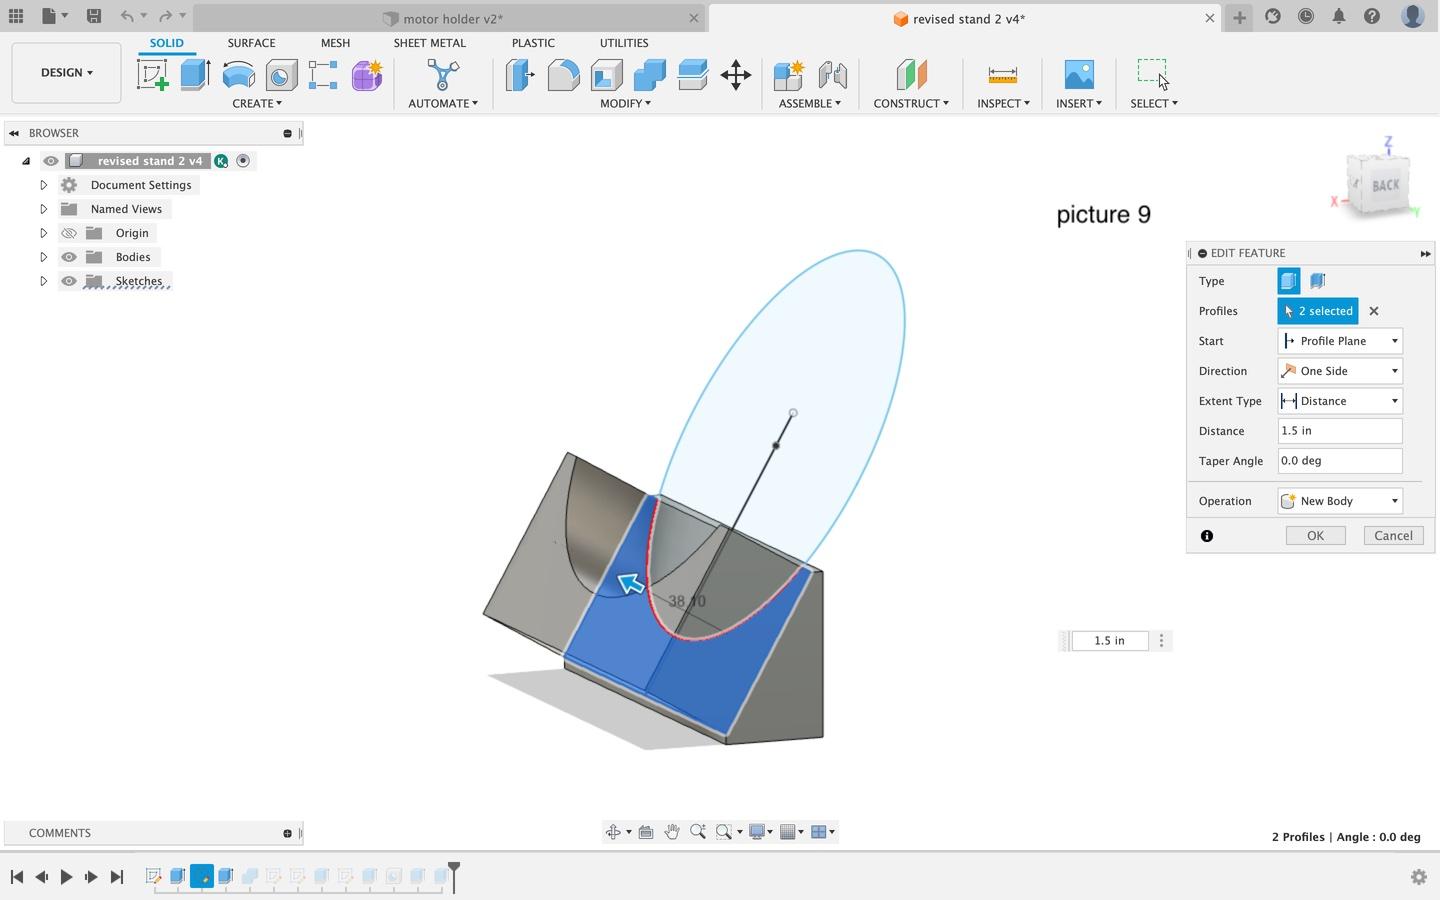Select the Joint tool
The width and height of the screenshot is (1440, 900).
tap(832, 75)
